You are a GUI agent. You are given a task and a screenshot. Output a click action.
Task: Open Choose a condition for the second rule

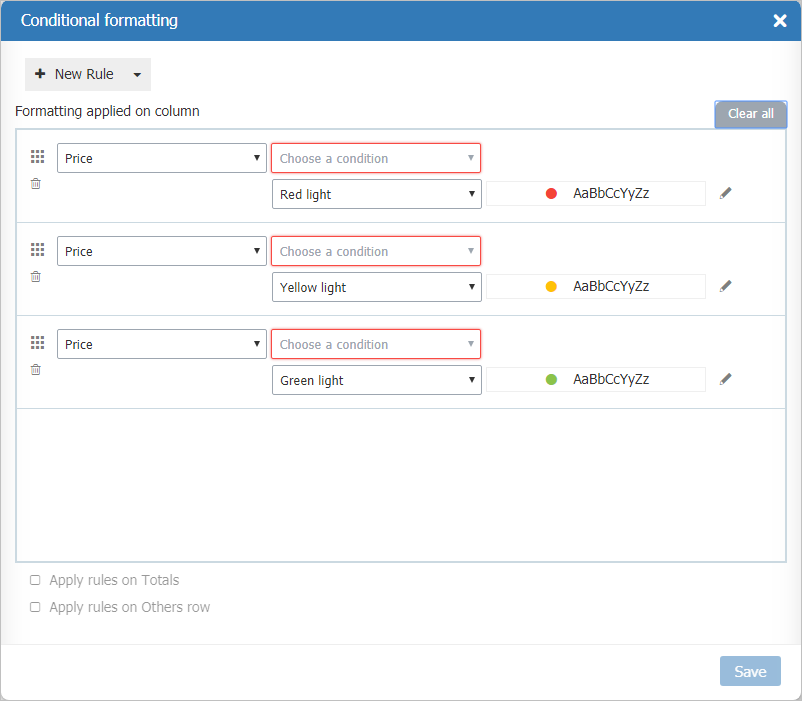click(376, 251)
